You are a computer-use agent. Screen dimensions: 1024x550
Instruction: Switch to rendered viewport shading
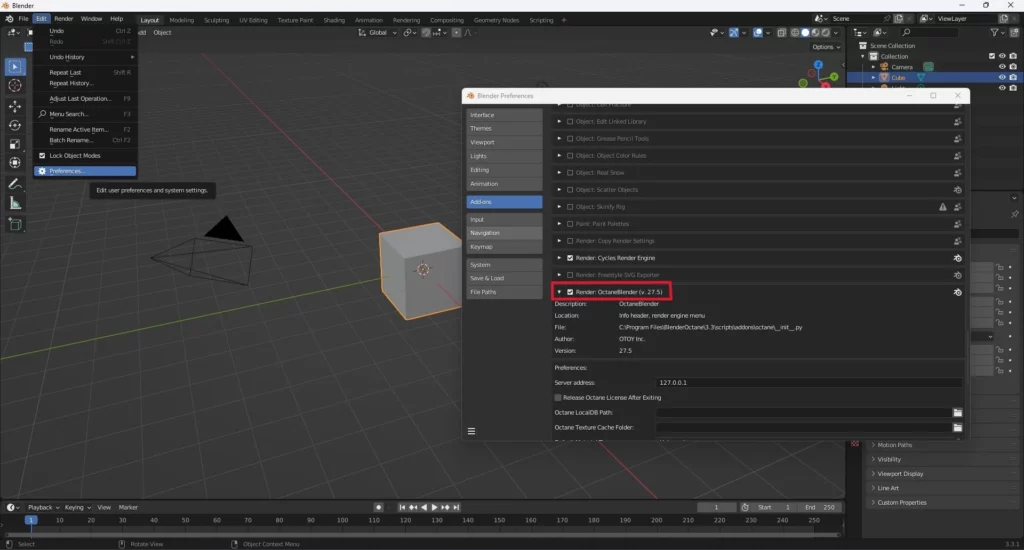pyautogui.click(x=826, y=33)
